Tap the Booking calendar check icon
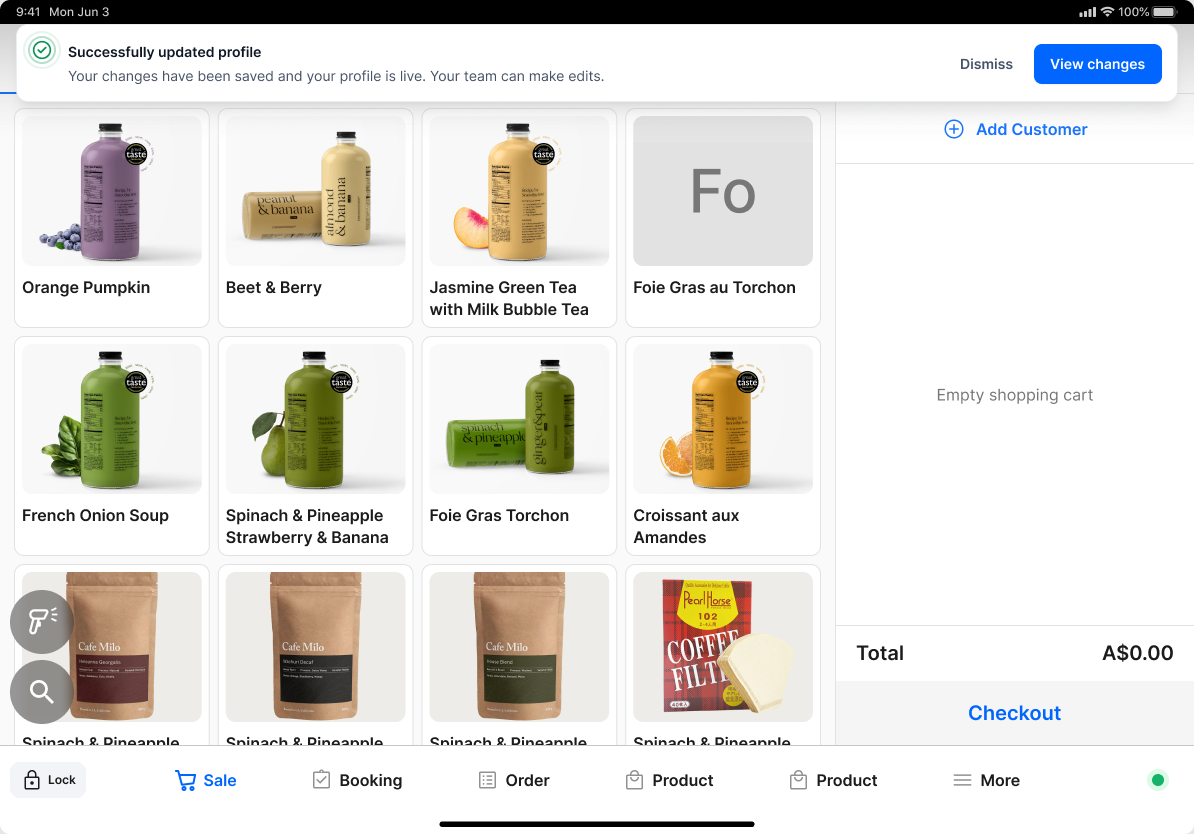Viewport: 1194px width, 834px height. tap(321, 780)
